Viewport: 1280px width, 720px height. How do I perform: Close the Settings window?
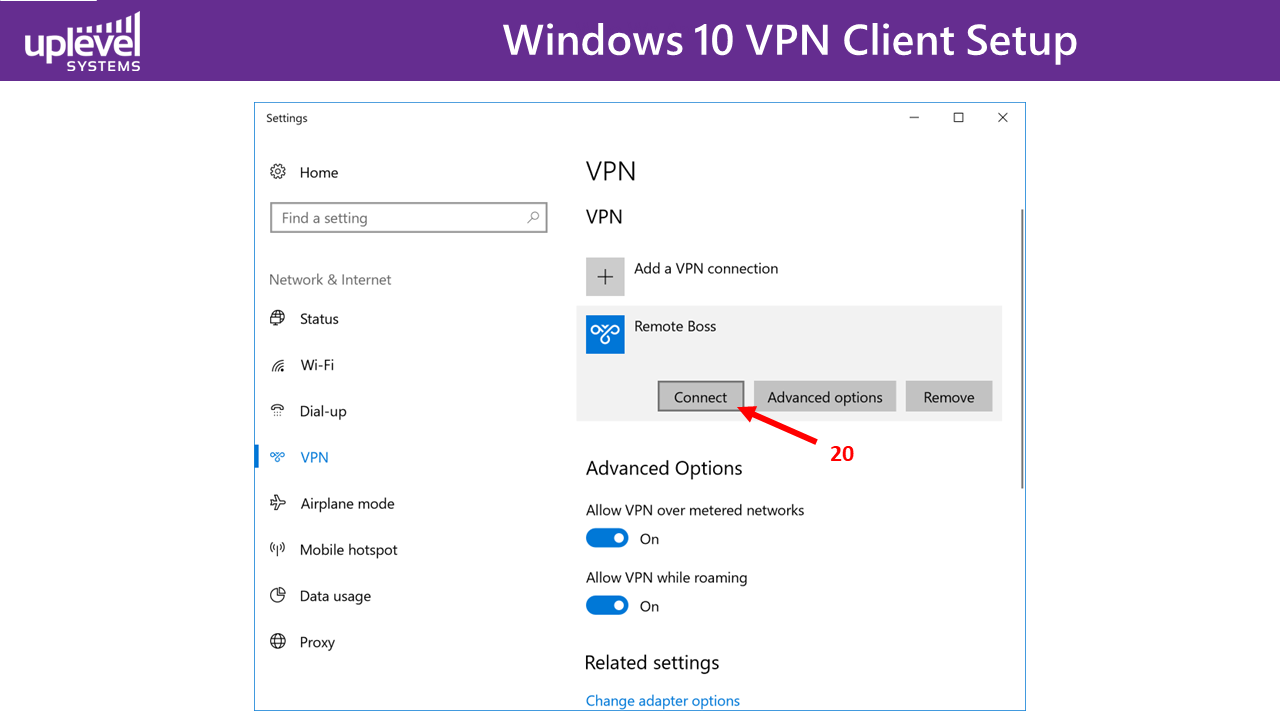click(1003, 118)
